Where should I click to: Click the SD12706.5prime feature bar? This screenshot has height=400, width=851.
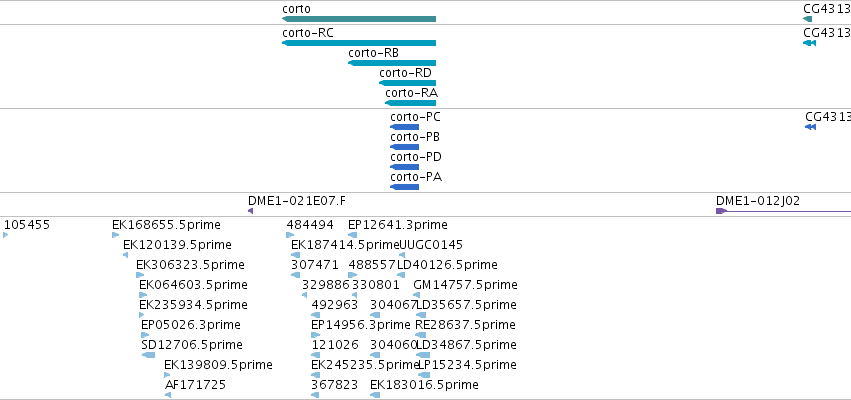pos(148,355)
